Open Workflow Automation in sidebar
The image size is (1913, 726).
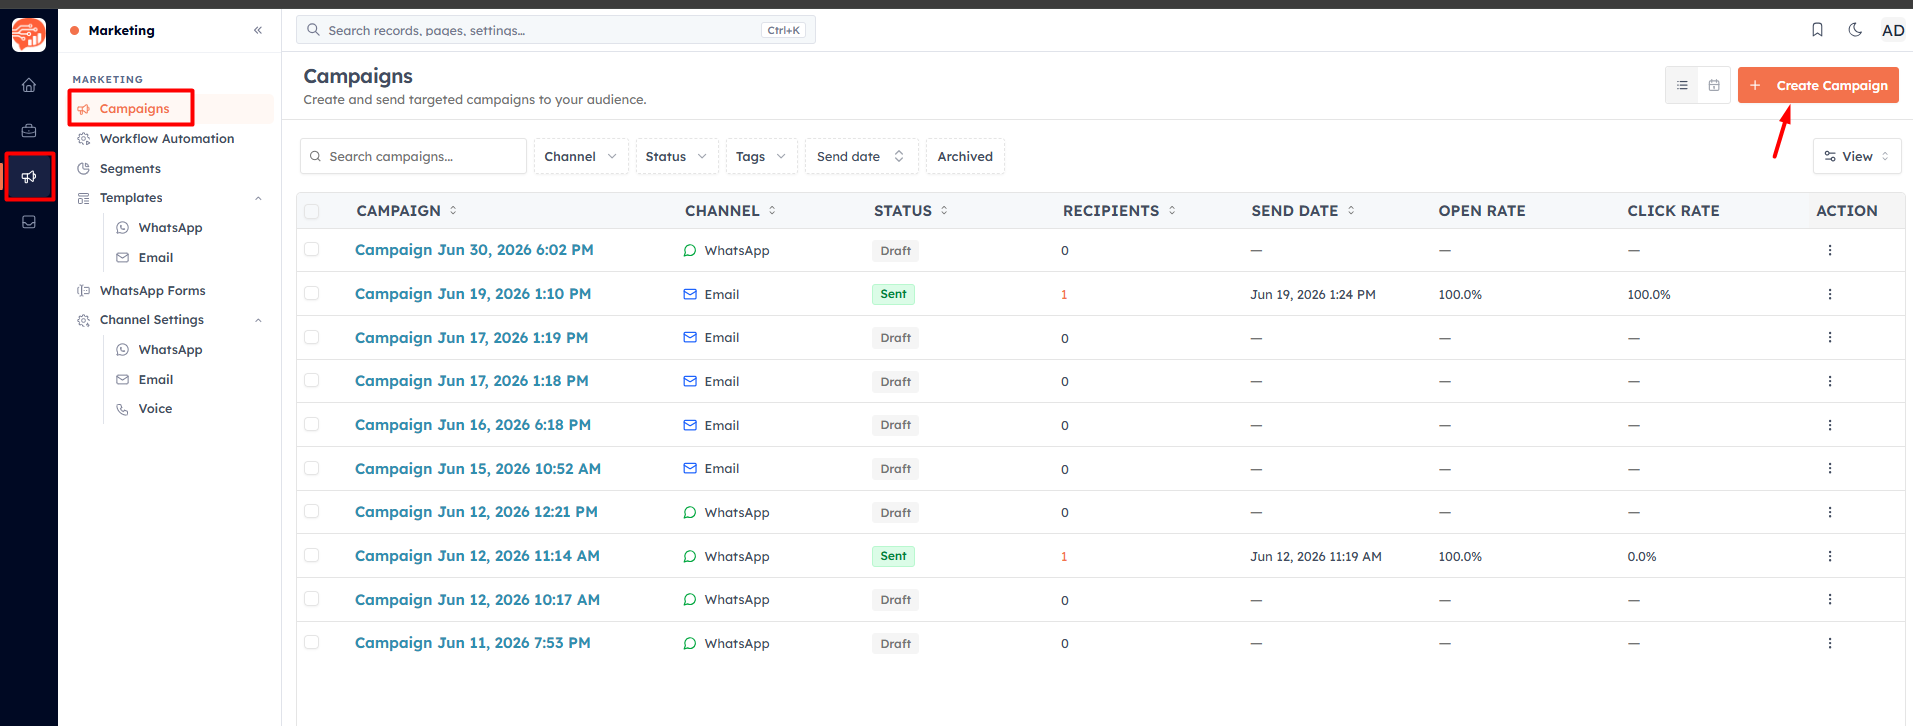pyautogui.click(x=167, y=139)
